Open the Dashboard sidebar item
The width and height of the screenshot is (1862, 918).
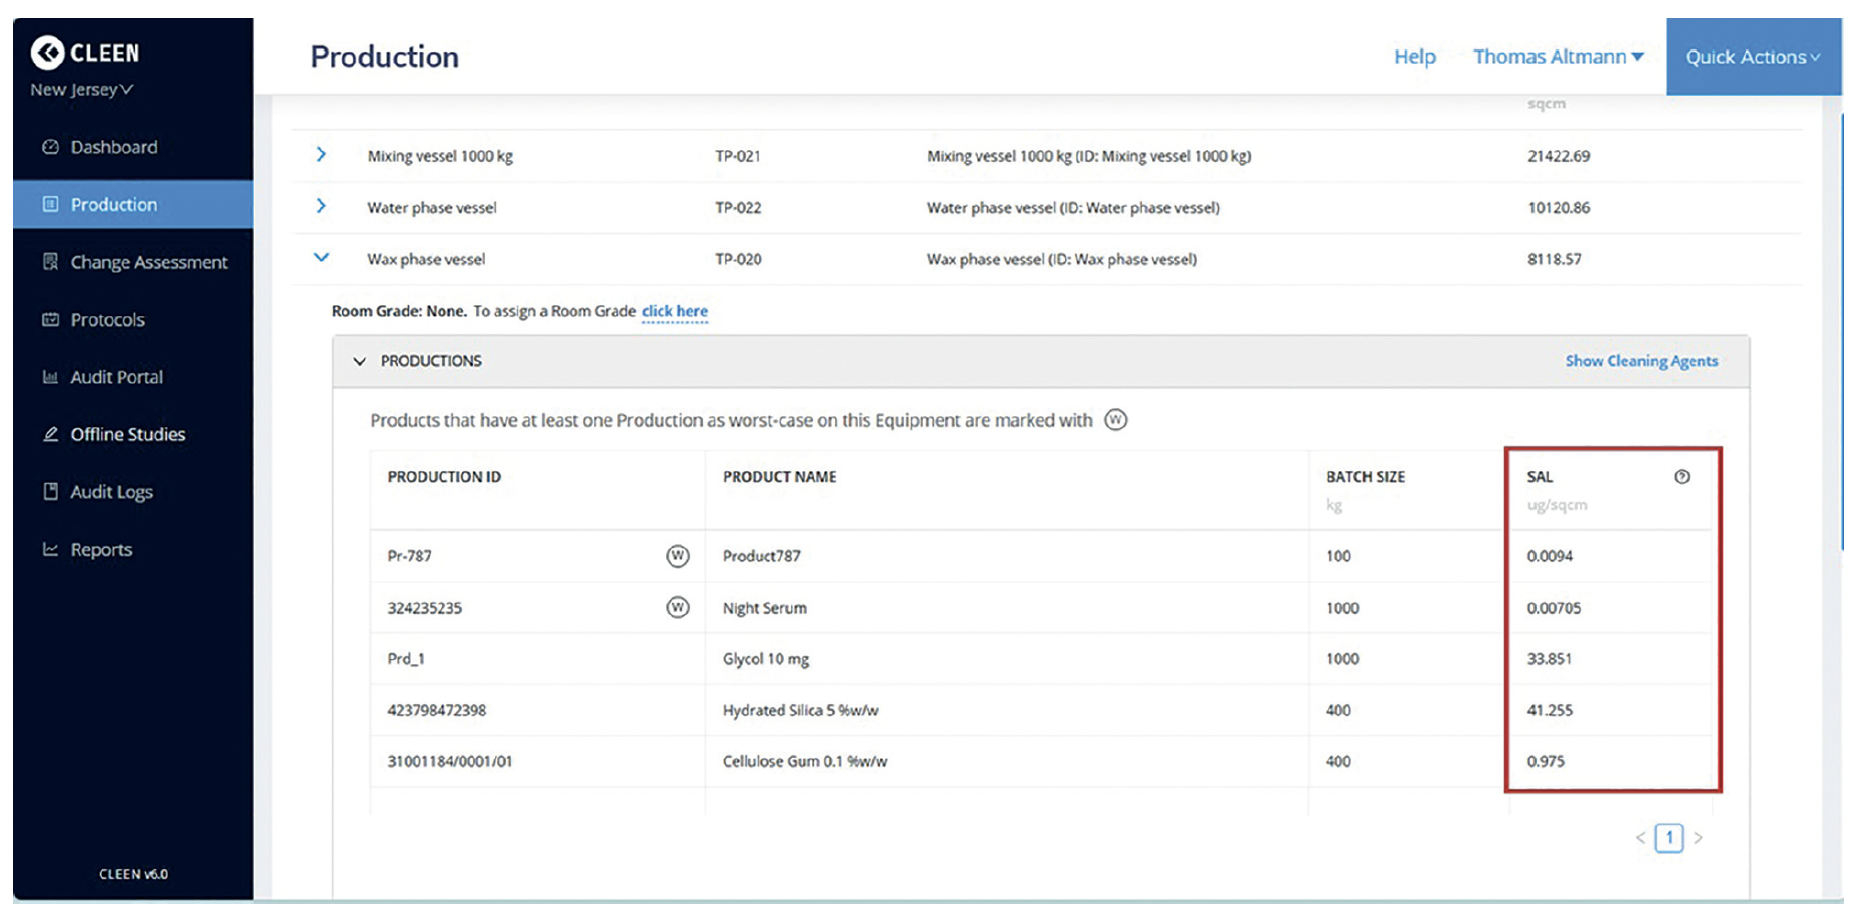coord(113,147)
